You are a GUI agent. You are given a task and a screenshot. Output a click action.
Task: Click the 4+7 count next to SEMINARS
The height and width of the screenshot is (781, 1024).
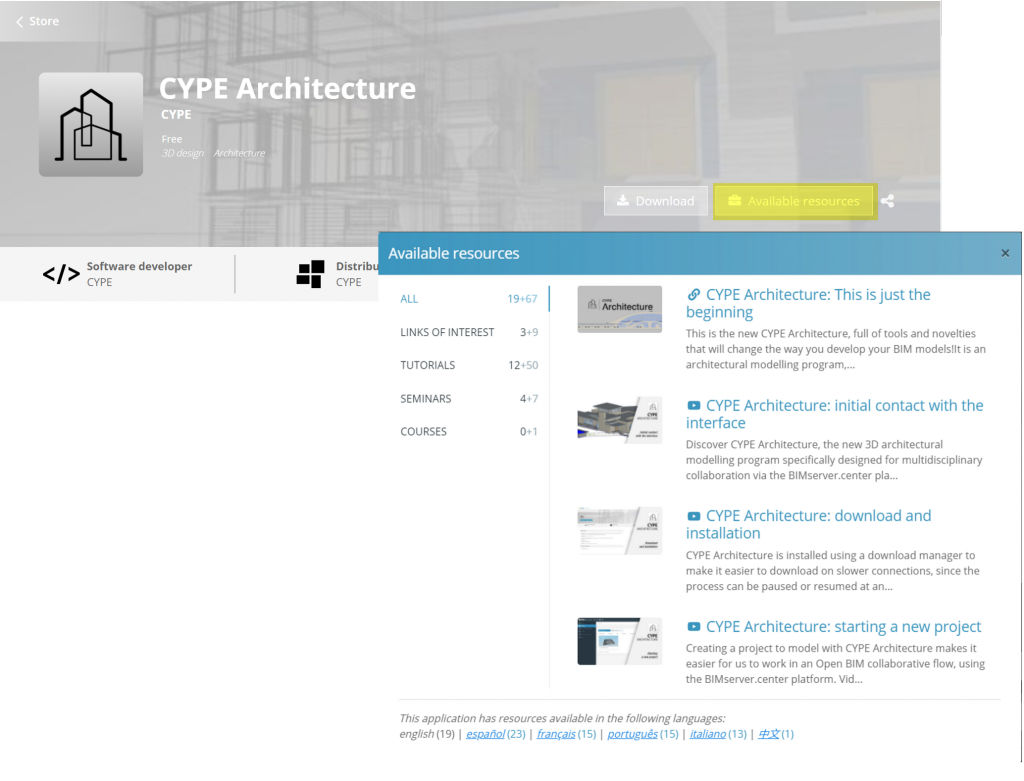529,398
